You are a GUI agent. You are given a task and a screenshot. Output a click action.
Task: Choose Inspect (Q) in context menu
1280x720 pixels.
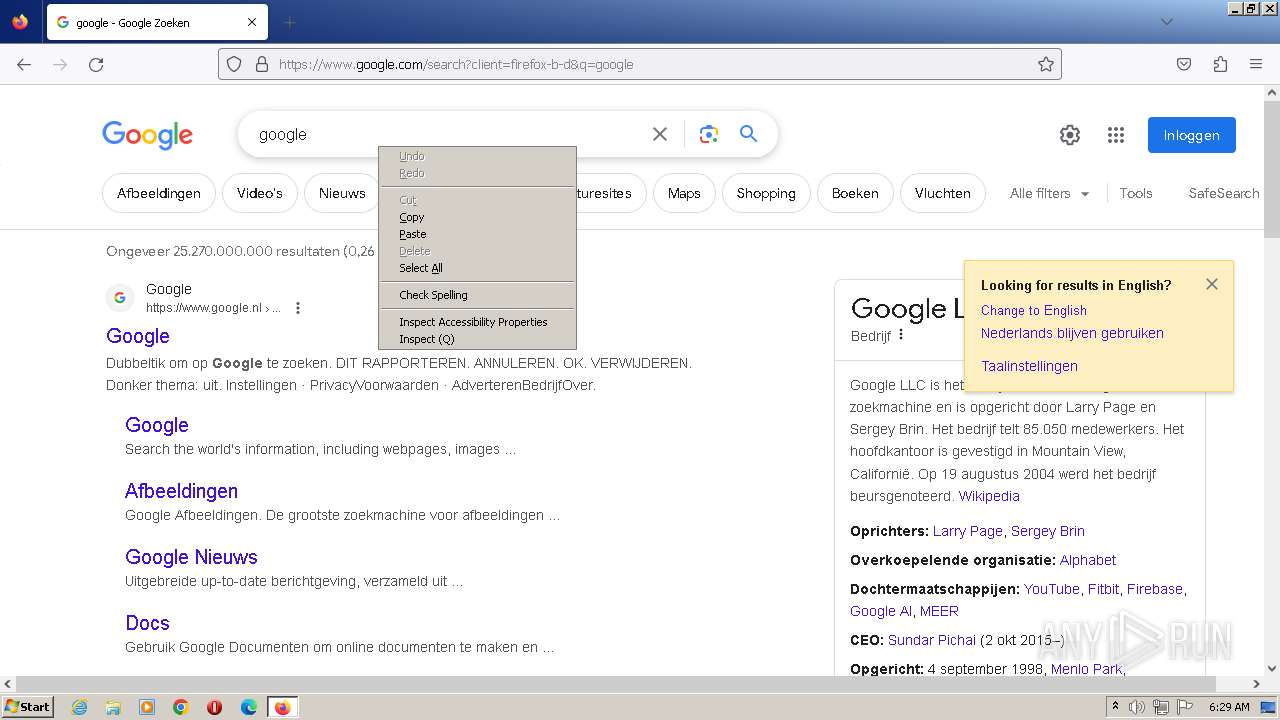point(477,339)
